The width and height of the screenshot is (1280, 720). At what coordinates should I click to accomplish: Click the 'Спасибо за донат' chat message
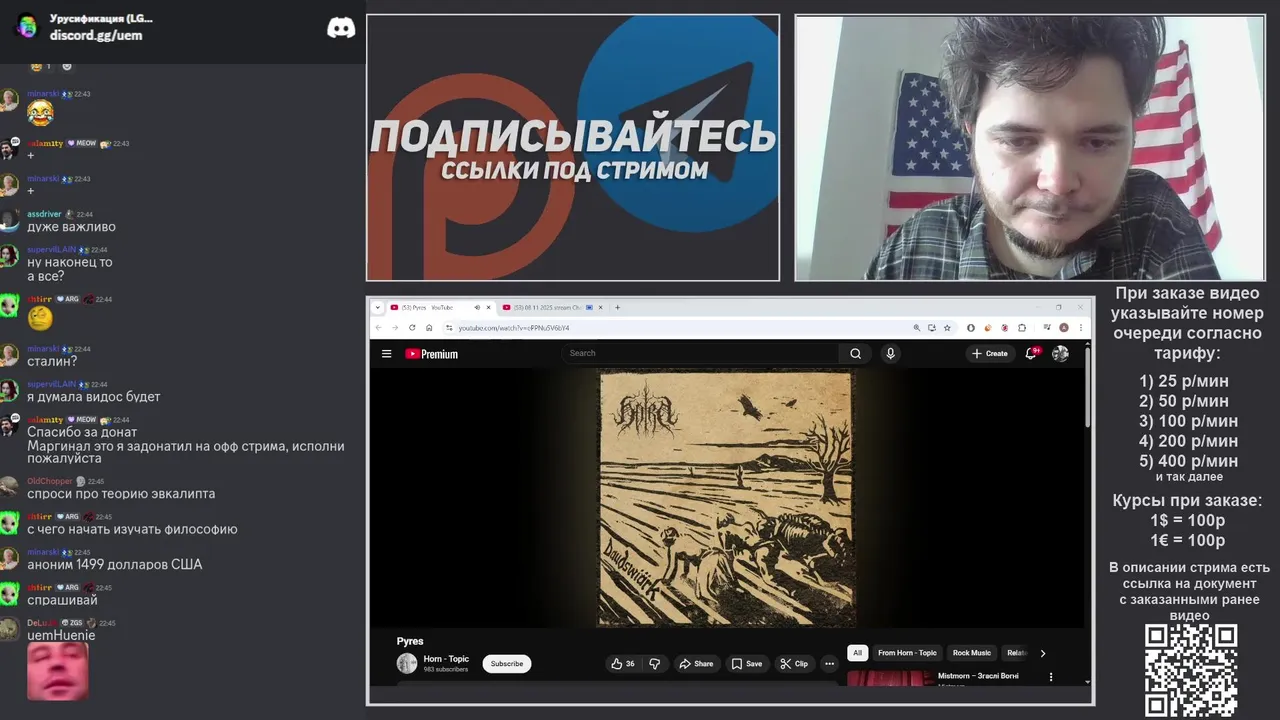[82, 432]
